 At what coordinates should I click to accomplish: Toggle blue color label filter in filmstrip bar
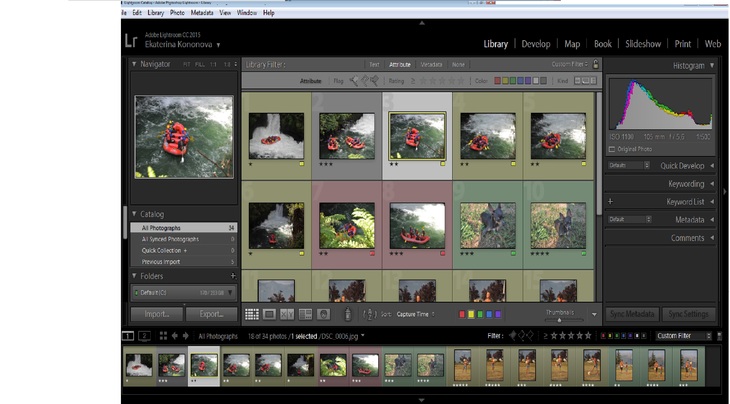[624, 336]
